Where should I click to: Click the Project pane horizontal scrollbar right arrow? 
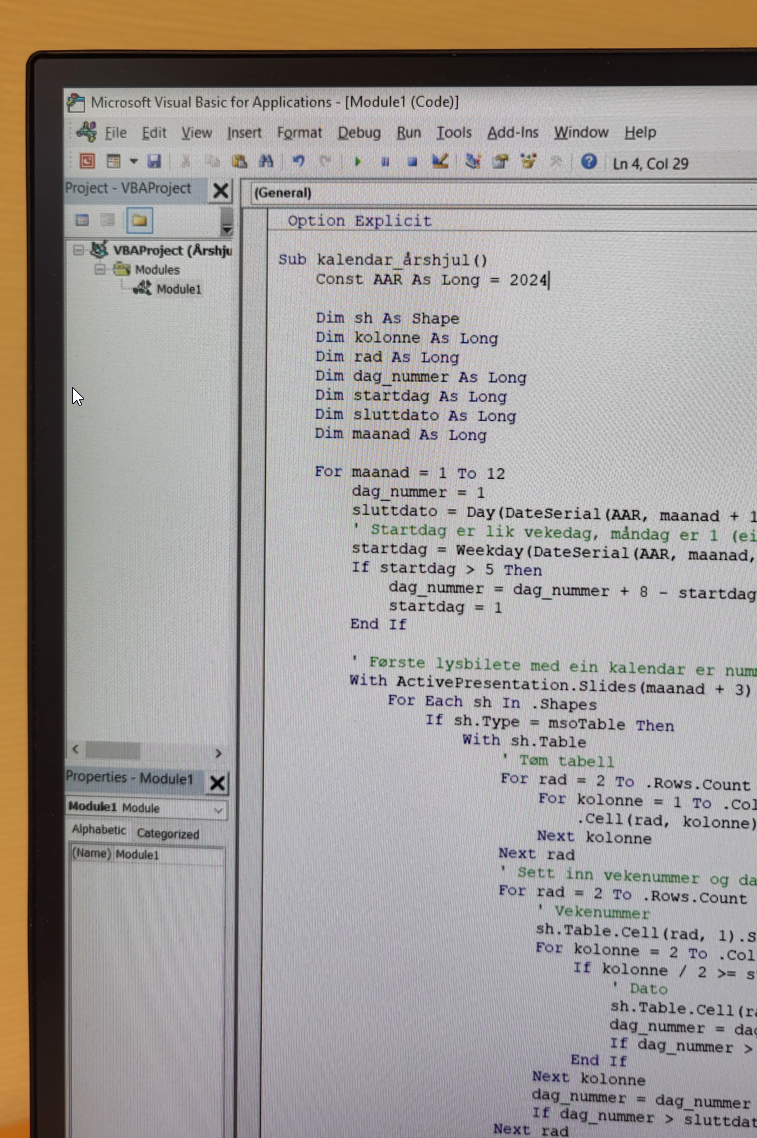(x=218, y=752)
